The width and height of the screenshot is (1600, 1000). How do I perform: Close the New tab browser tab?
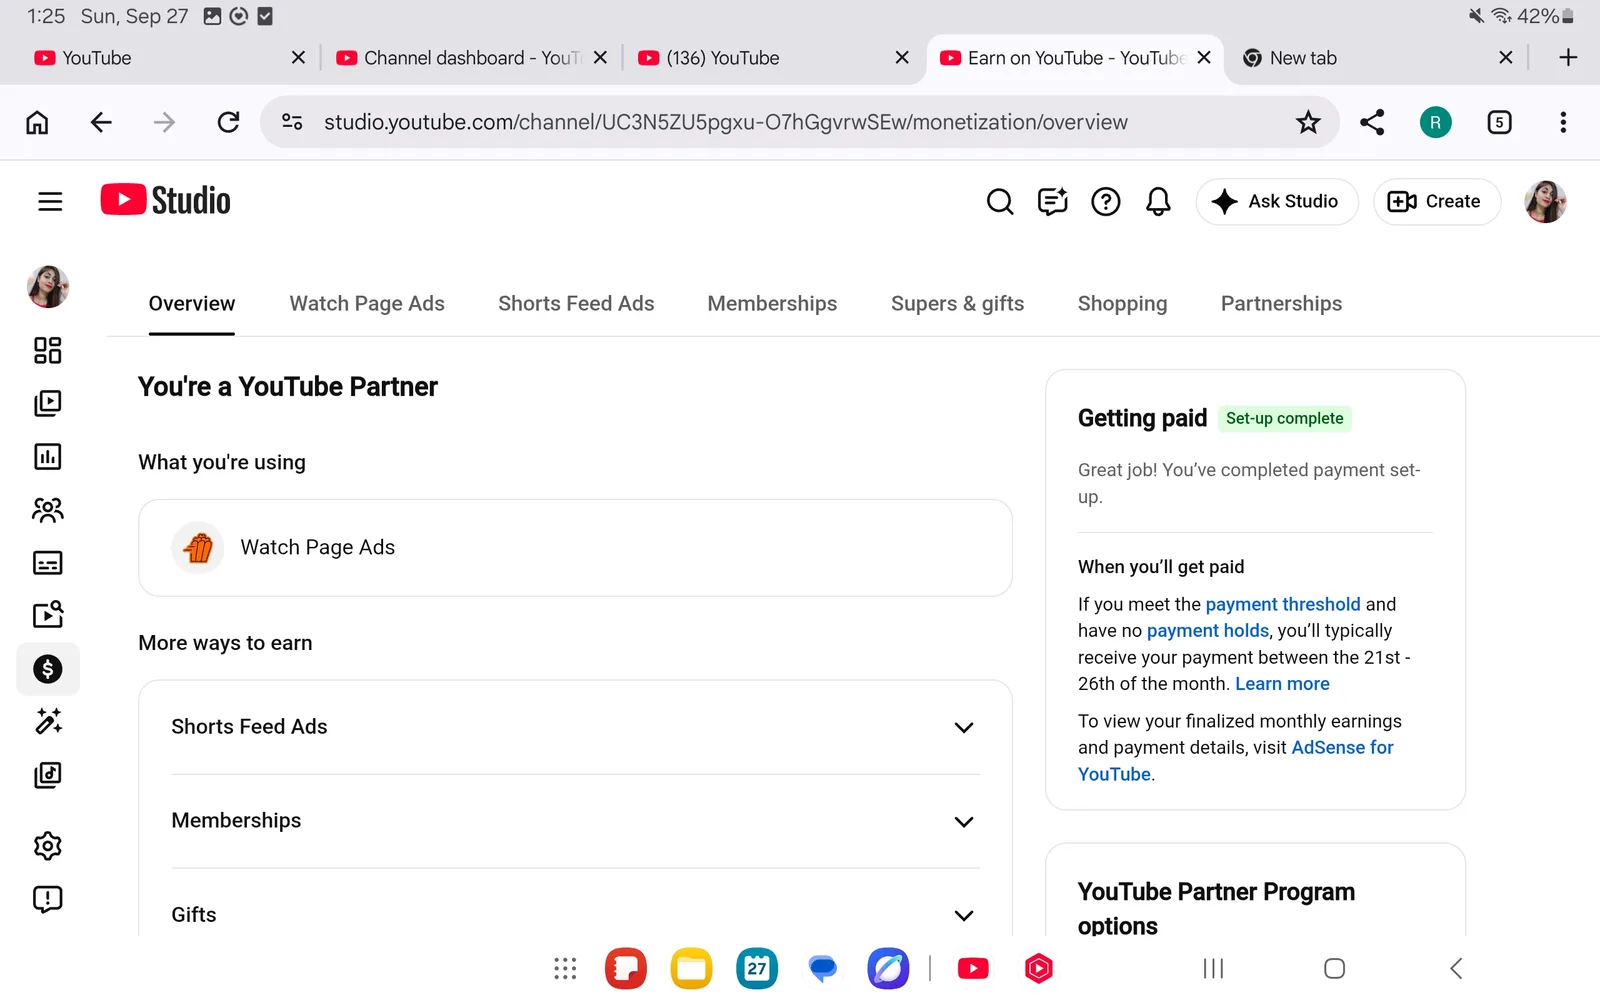pyautogui.click(x=1506, y=58)
